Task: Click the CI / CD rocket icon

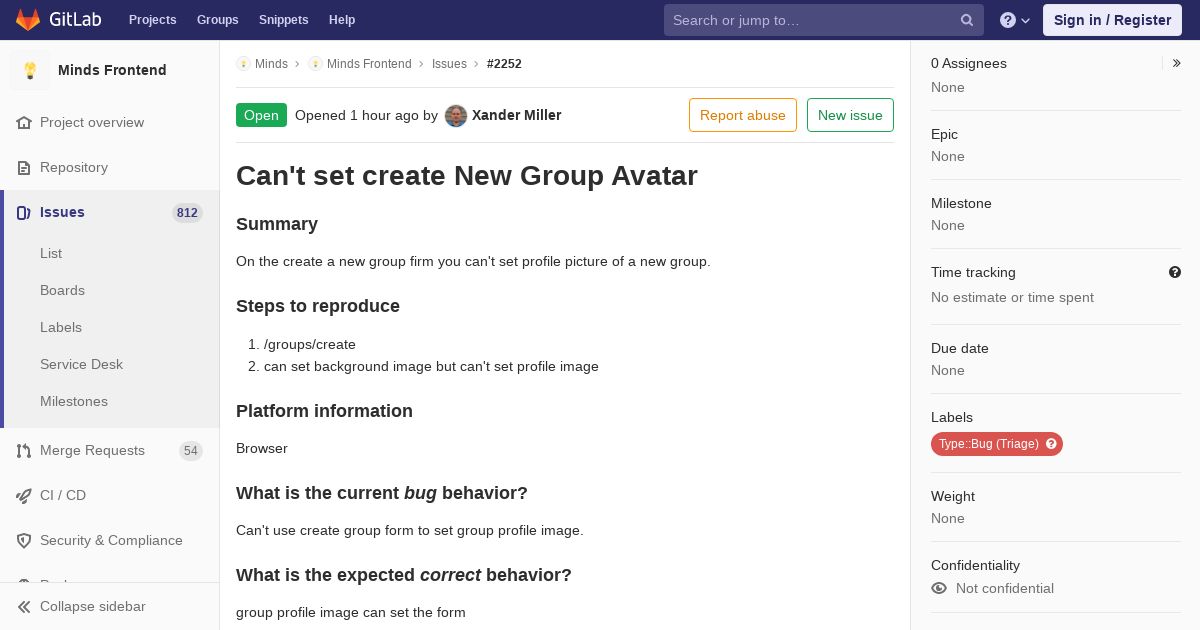Action: [24, 495]
